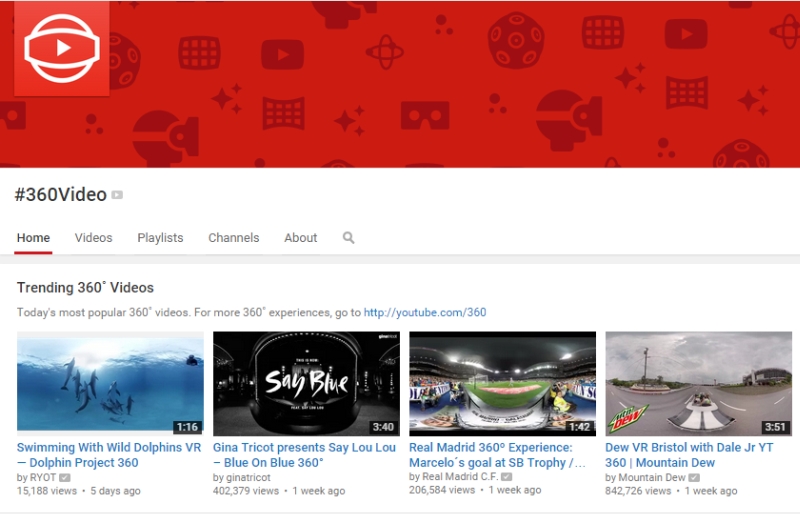The height and width of the screenshot is (523, 800).
Task: Click the 1:16 duration badge
Action: pyautogui.click(x=187, y=427)
